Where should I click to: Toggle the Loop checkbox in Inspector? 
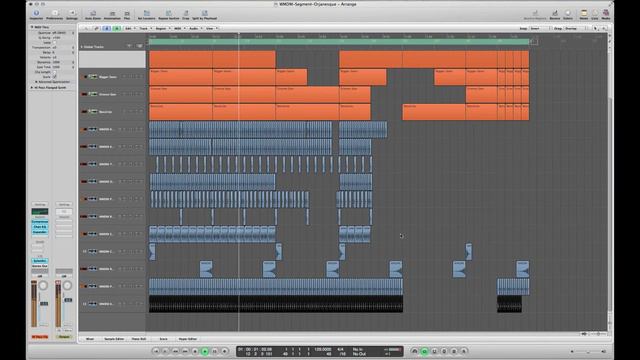pyautogui.click(x=55, y=42)
